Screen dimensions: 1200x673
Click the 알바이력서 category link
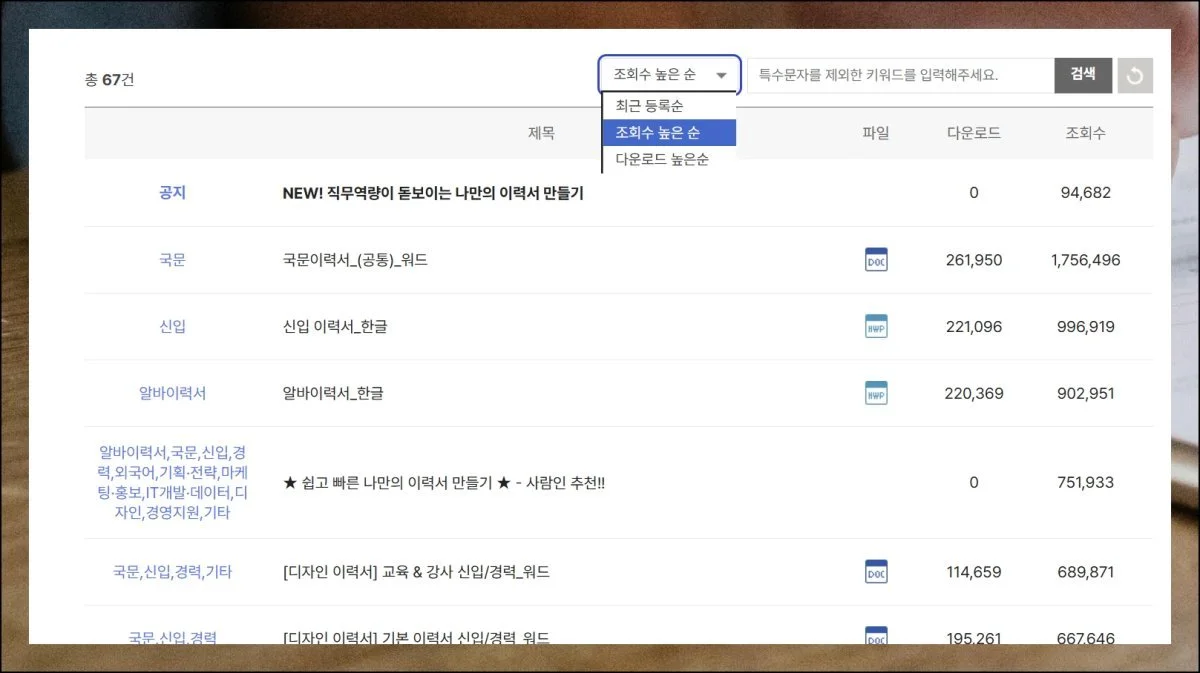click(x=172, y=392)
